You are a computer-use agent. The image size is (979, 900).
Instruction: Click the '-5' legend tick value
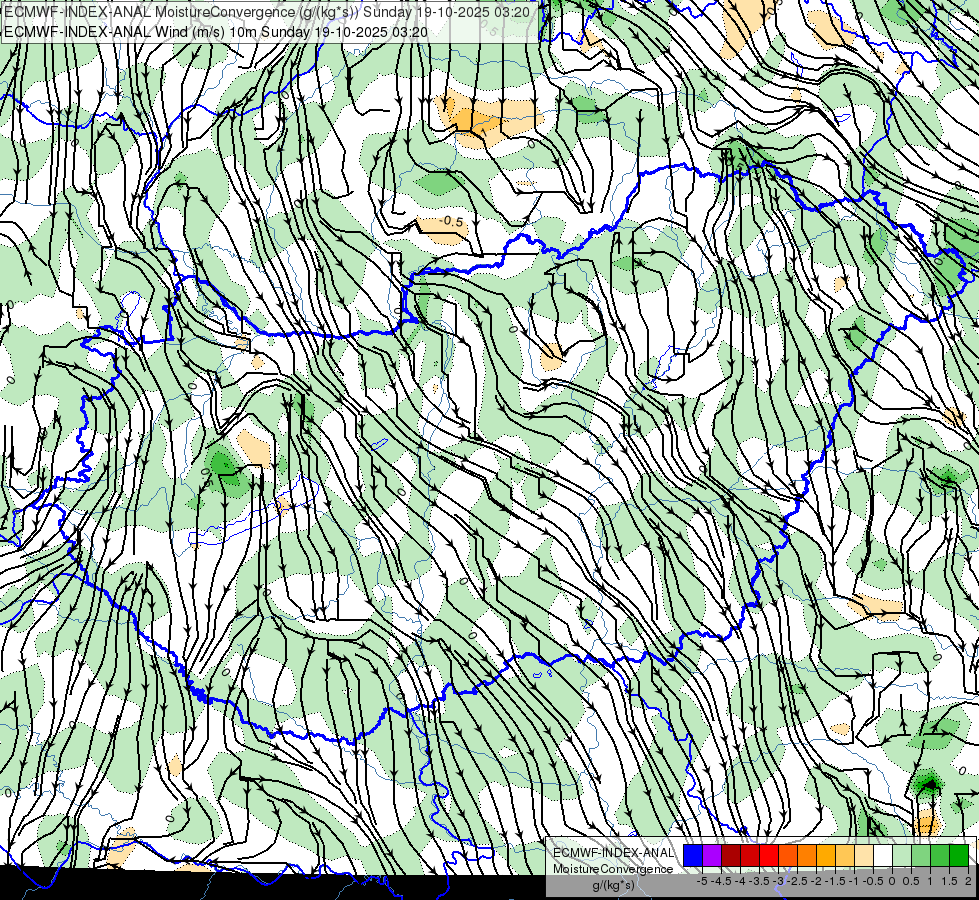[x=702, y=881]
